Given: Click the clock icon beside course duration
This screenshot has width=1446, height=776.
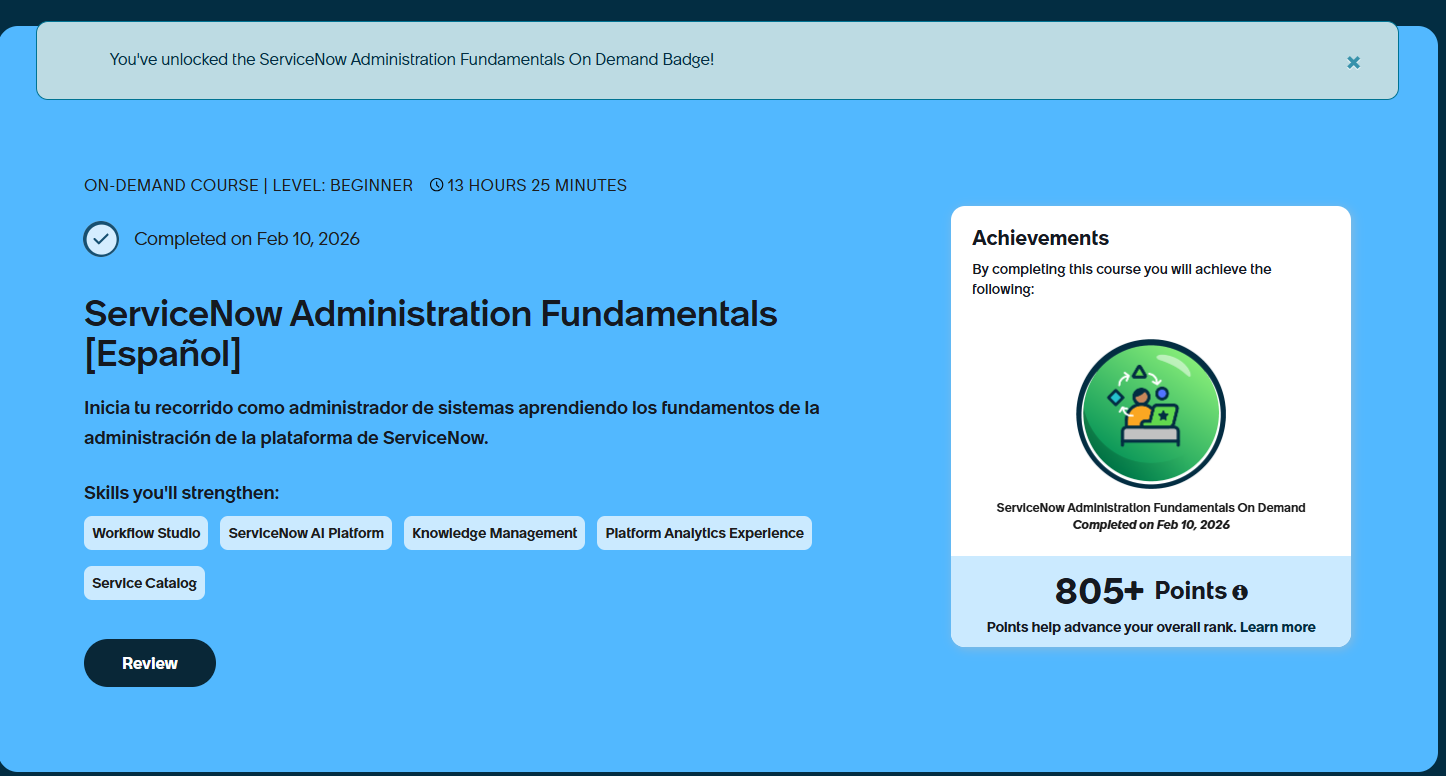Looking at the screenshot, I should [x=436, y=185].
